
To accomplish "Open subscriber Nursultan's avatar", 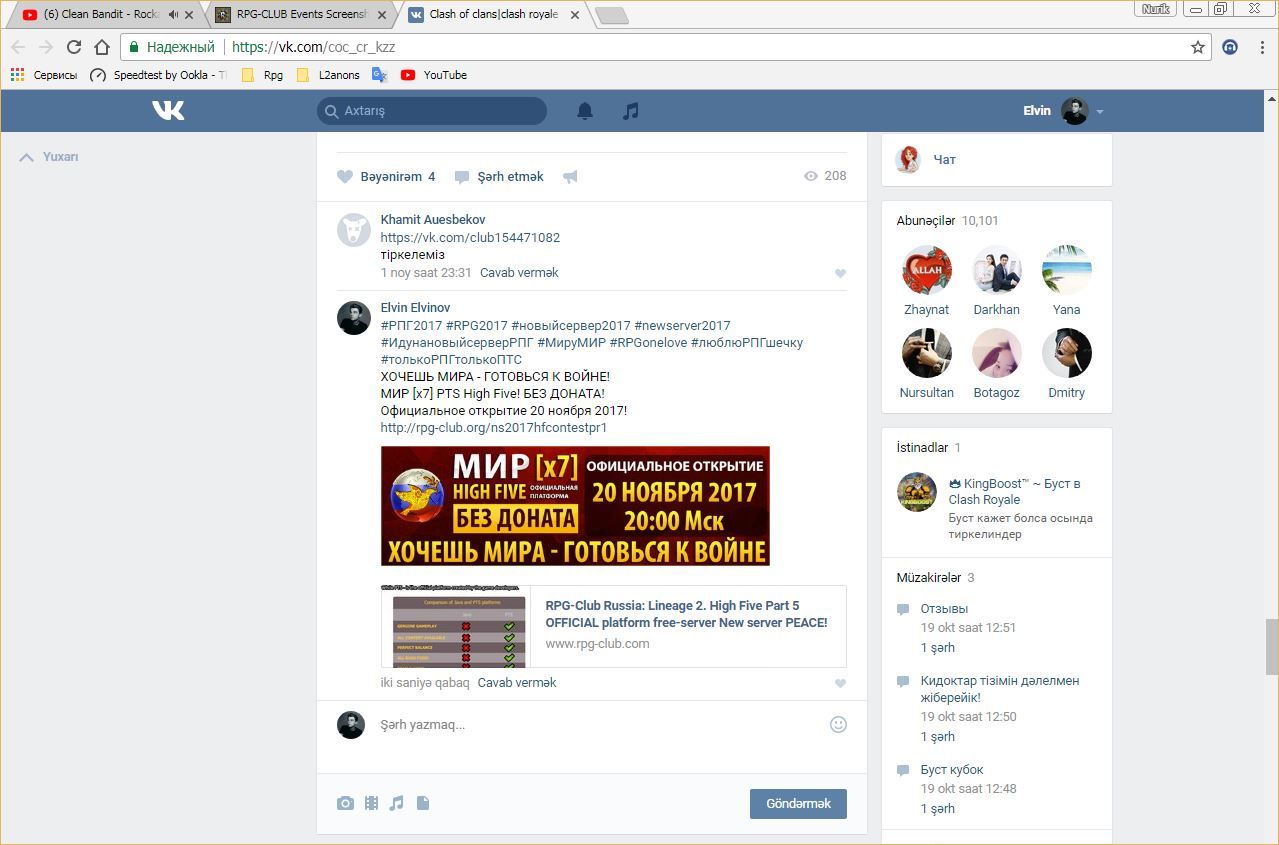I will click(x=927, y=353).
